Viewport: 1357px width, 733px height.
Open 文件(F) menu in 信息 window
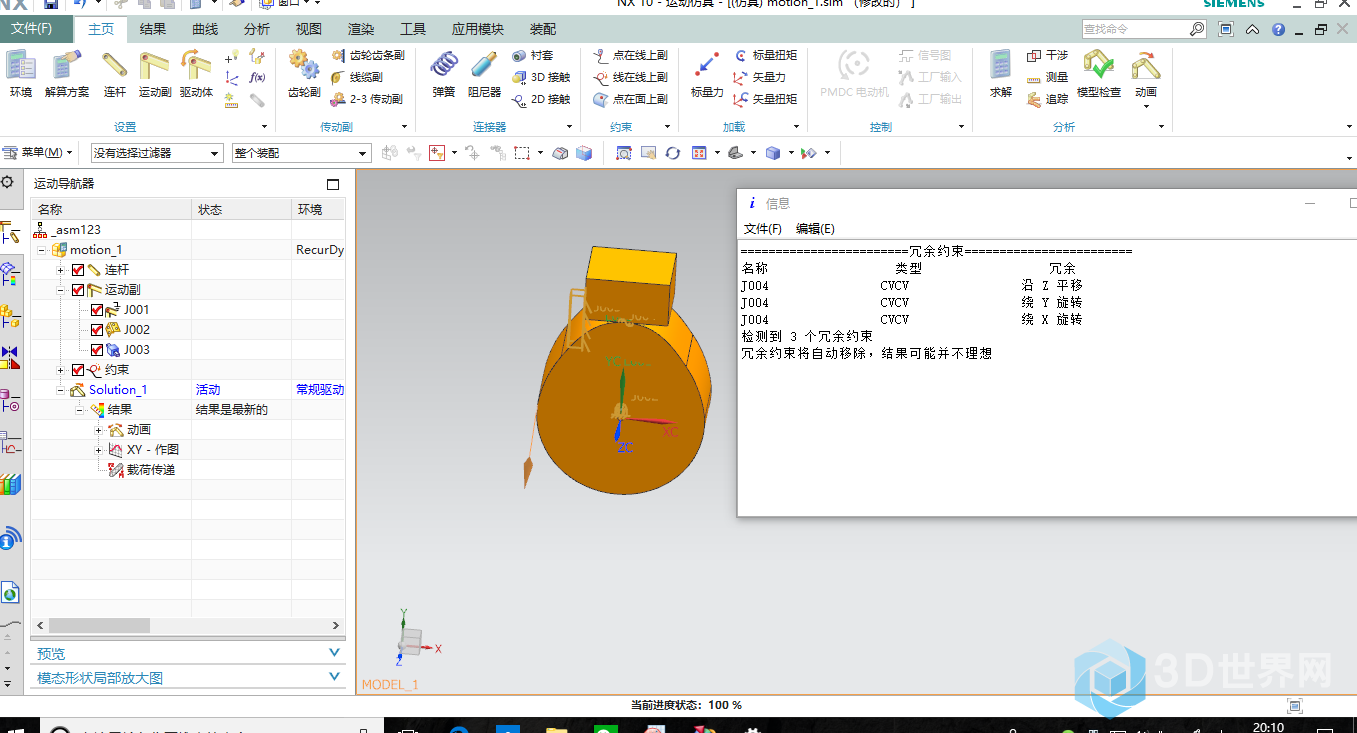click(763, 229)
